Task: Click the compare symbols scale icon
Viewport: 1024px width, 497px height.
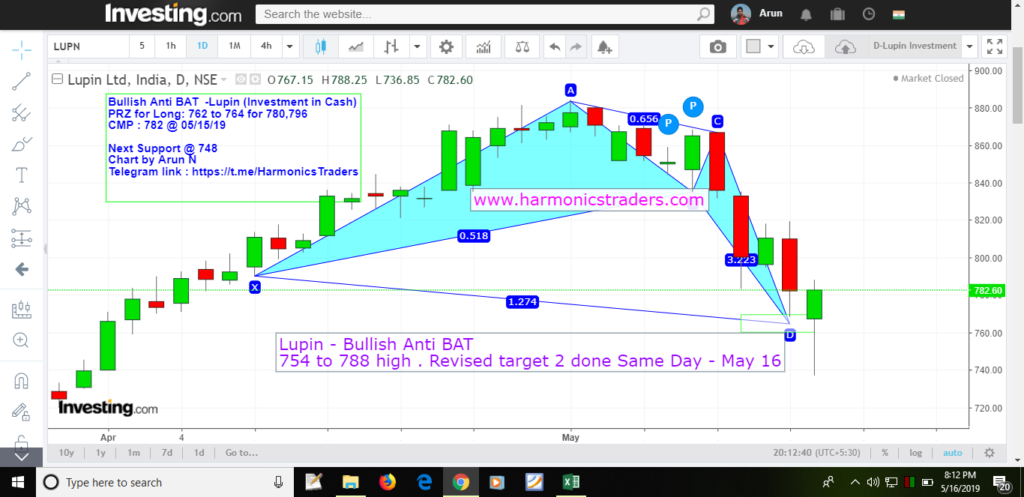Action: point(520,47)
